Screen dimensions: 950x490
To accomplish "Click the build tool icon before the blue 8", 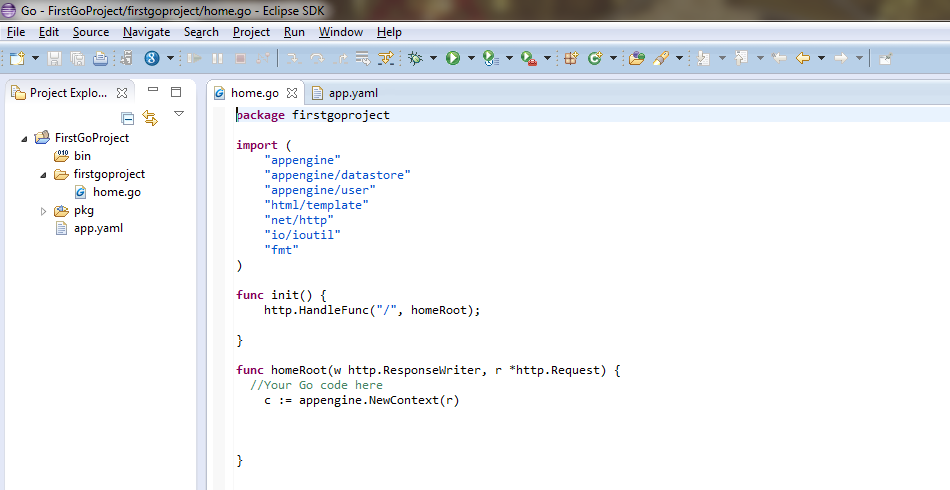I will point(127,58).
